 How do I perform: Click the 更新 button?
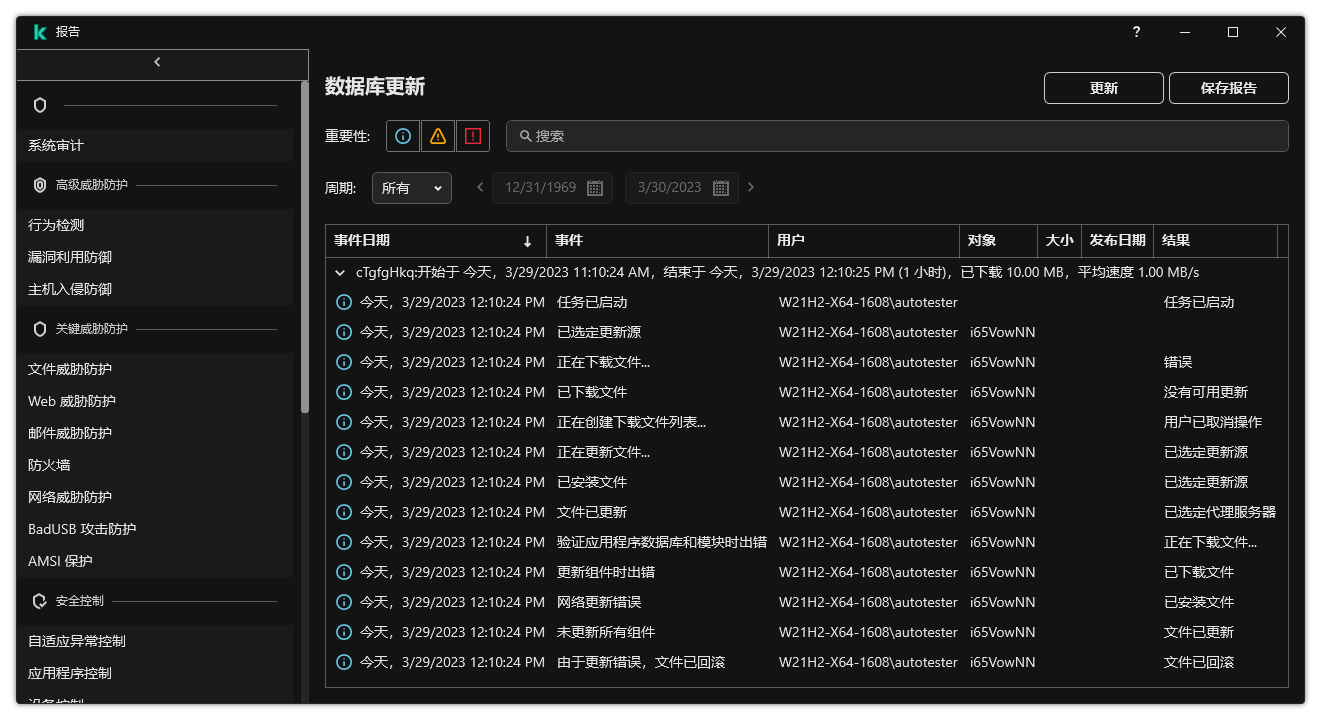(1103, 87)
